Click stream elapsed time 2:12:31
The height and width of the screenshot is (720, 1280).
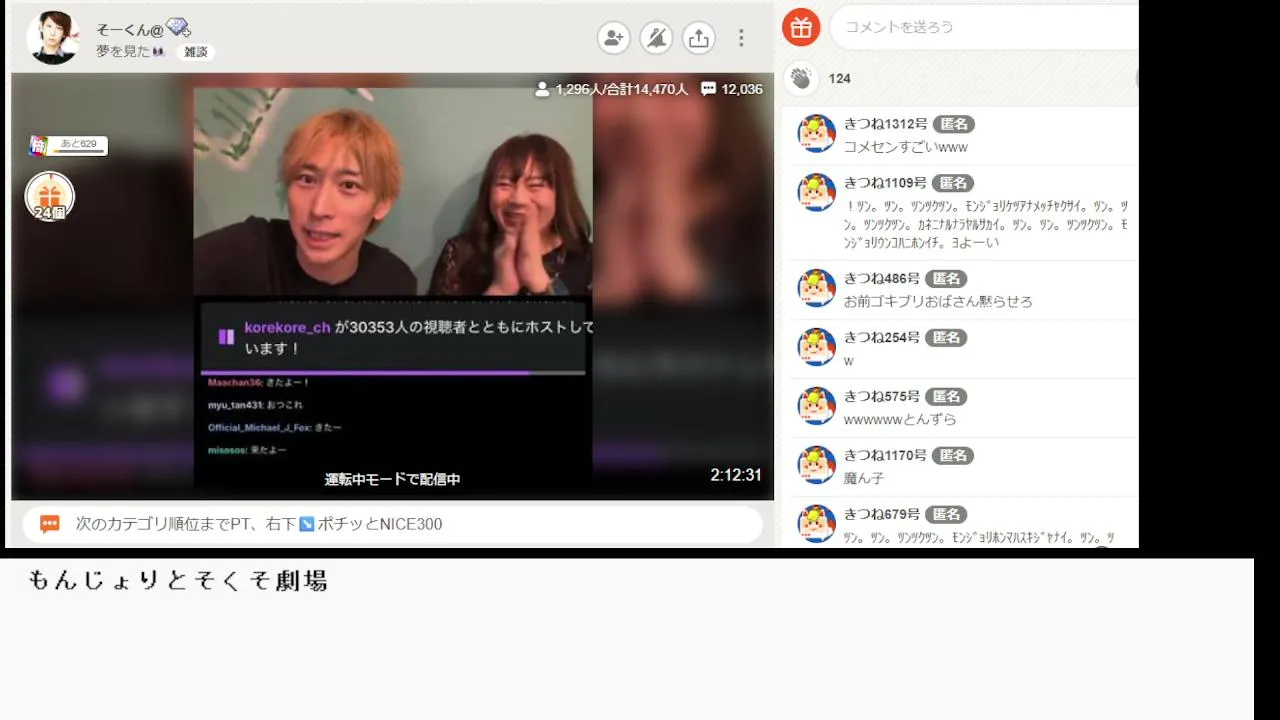tap(736, 475)
